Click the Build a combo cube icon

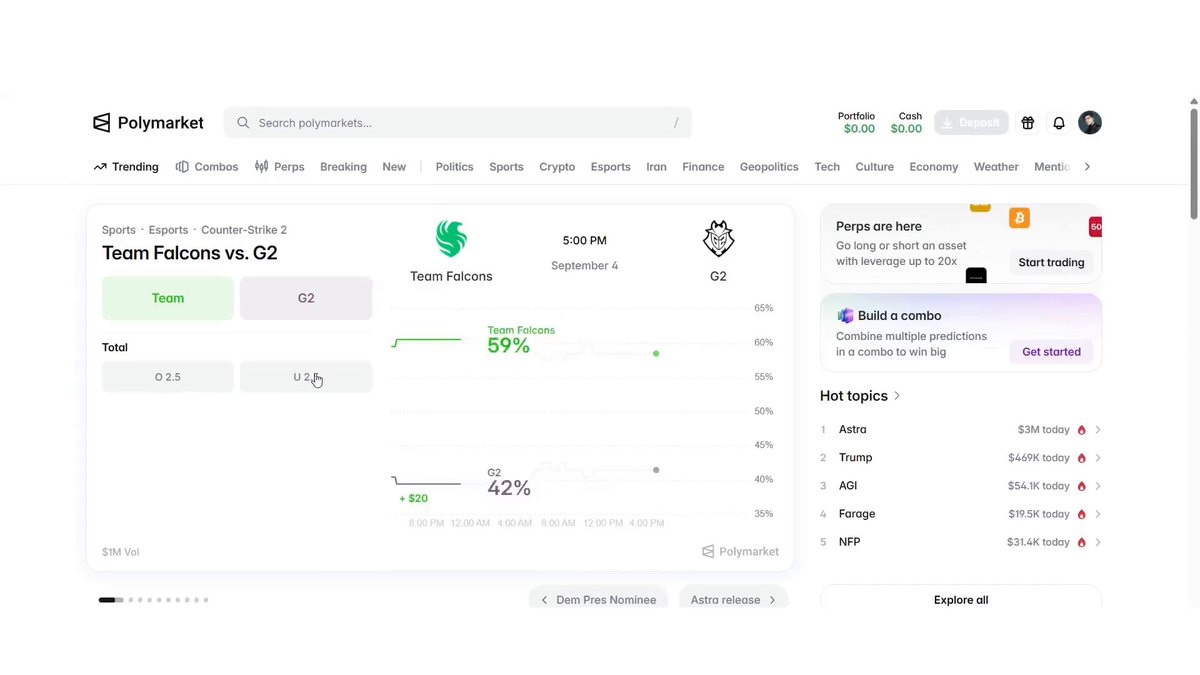[845, 316]
